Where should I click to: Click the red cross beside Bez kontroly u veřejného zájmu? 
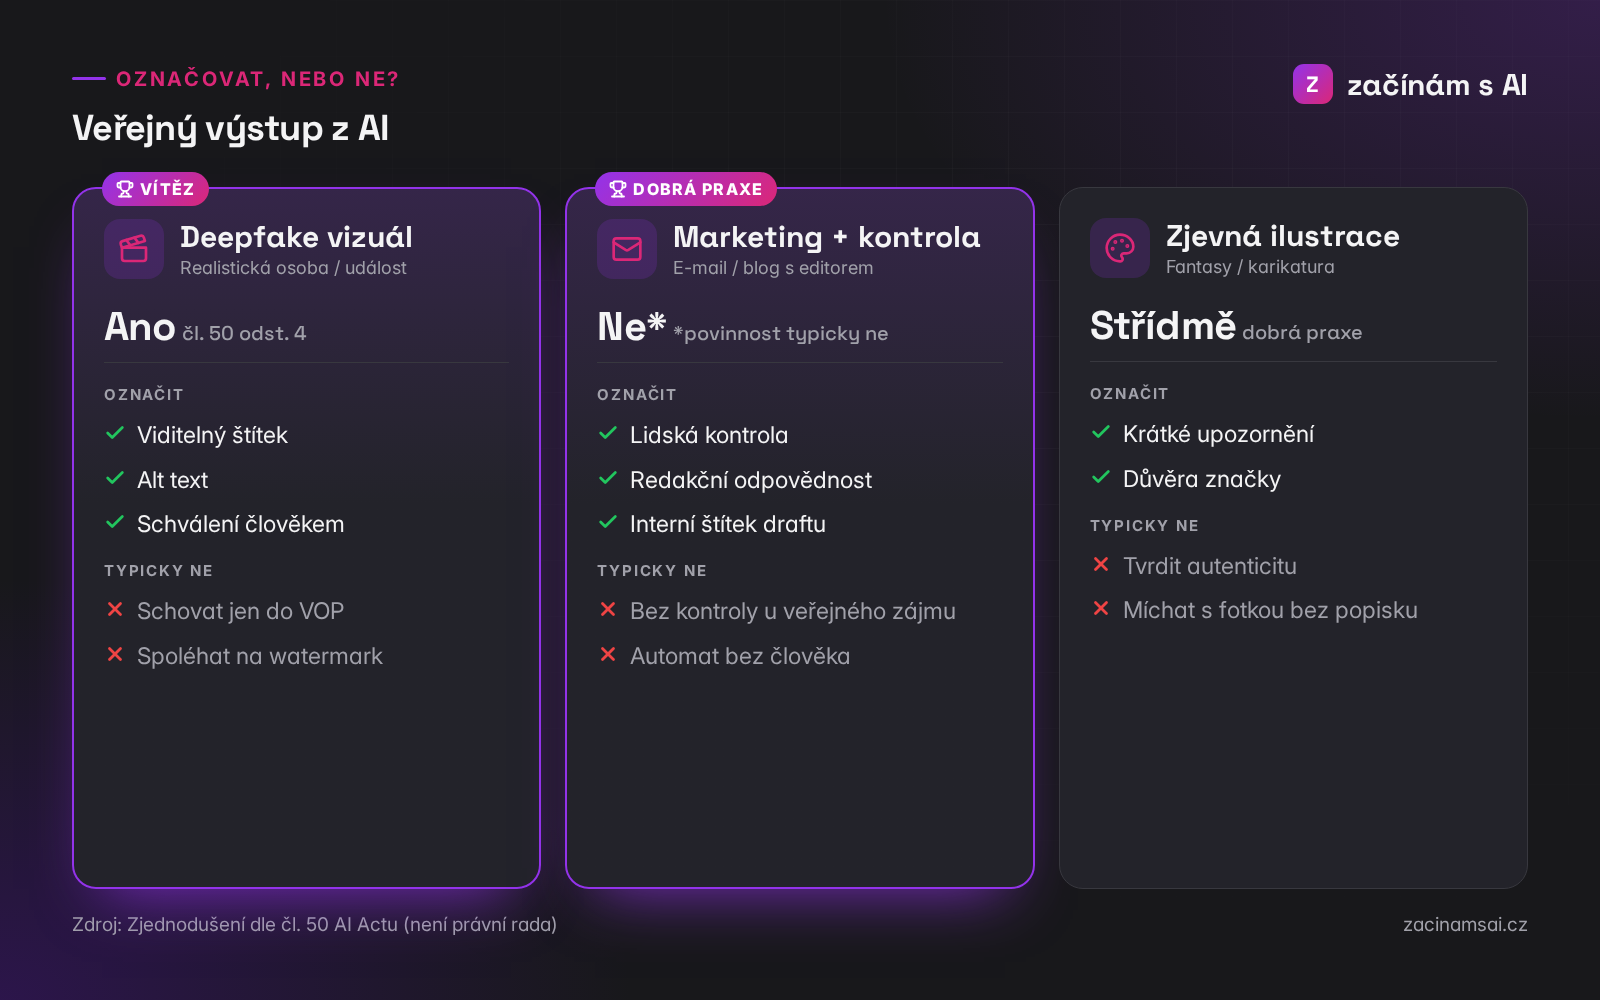pyautogui.click(x=608, y=609)
